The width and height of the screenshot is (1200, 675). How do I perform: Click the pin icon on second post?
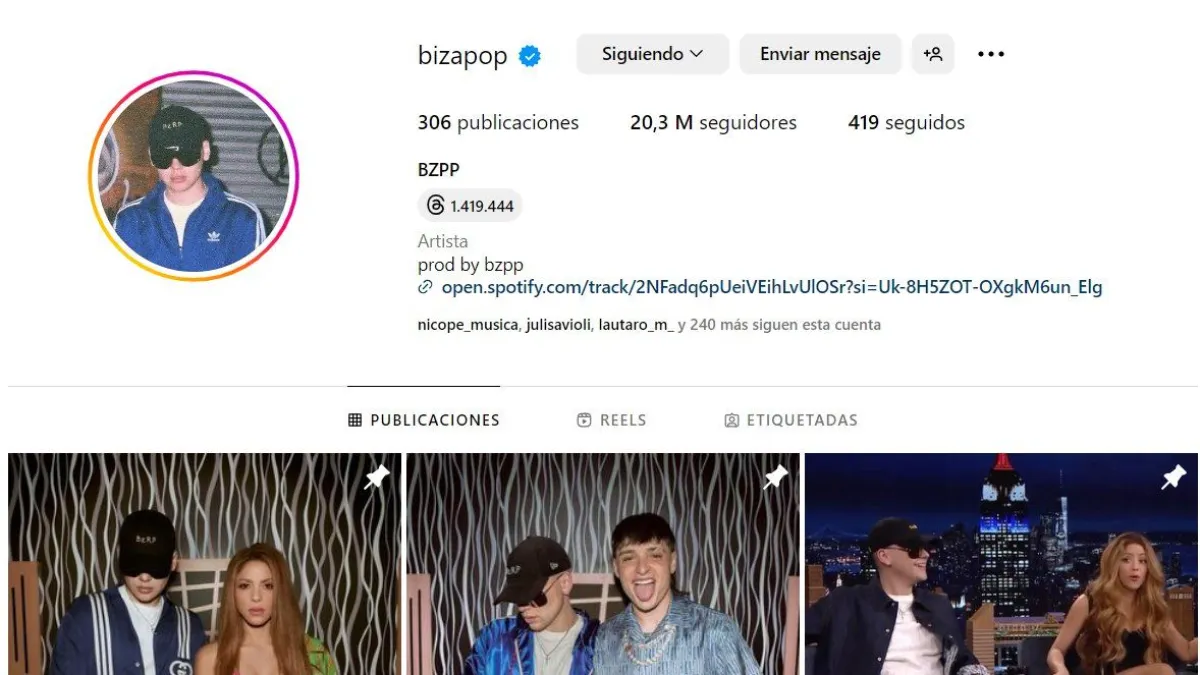coord(775,478)
